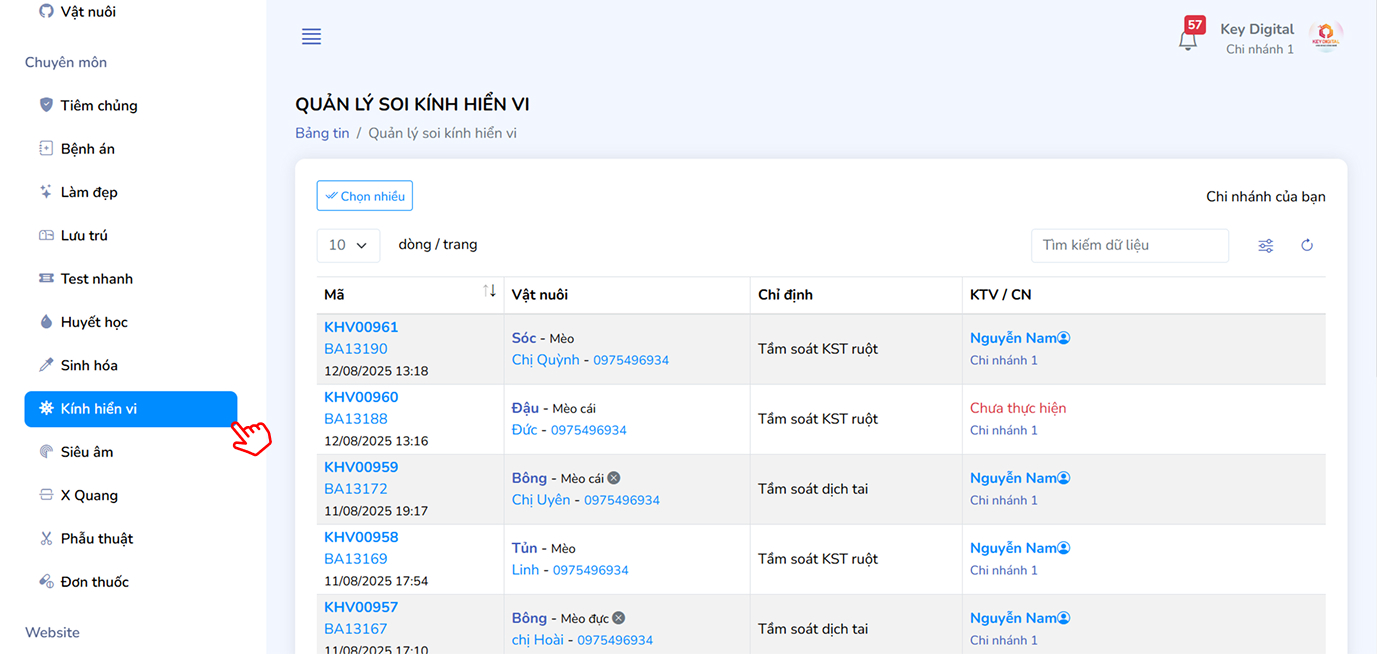This screenshot has height=654, width=1377.
Task: Click the Bảng tin breadcrumb link
Action: pos(322,133)
